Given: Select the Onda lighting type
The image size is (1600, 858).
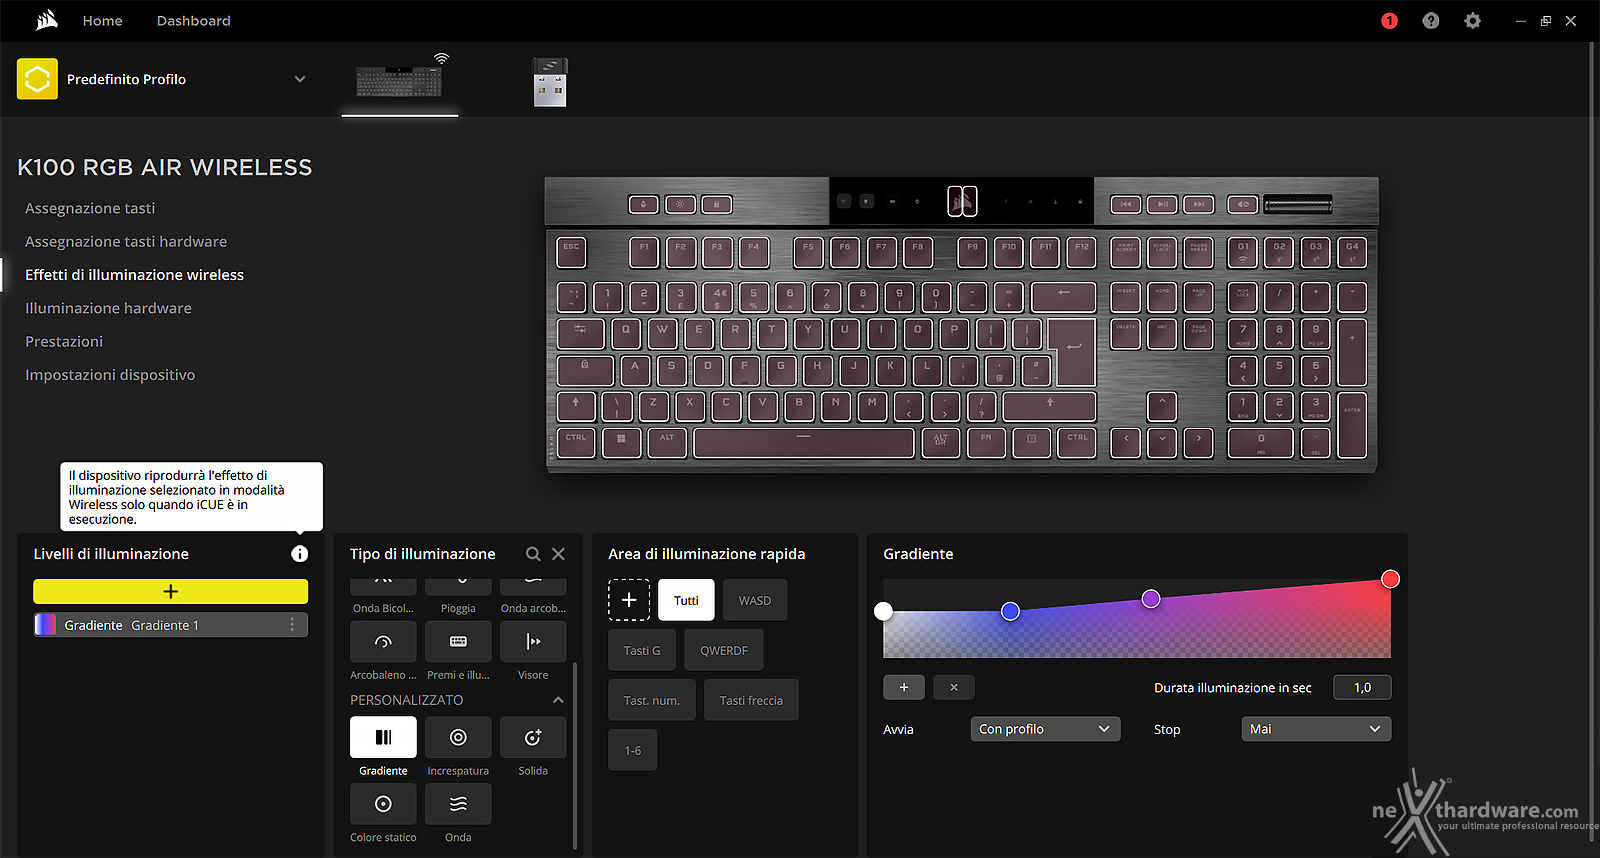Looking at the screenshot, I should pos(458,804).
